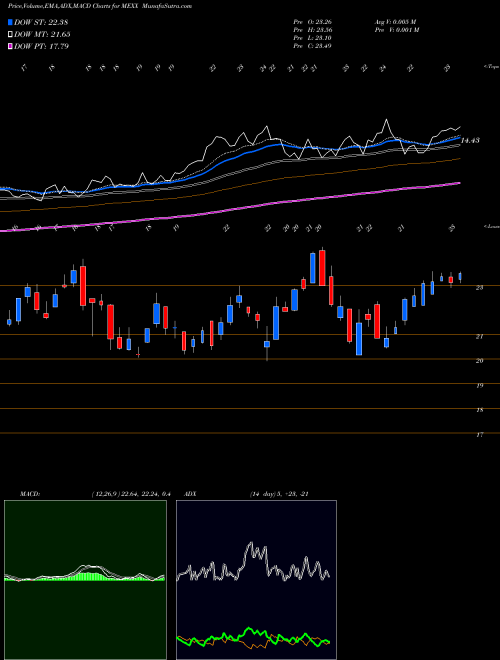This screenshot has height=660, width=500.
Task: Click the price axis label 18
Action: [x=479, y=410]
